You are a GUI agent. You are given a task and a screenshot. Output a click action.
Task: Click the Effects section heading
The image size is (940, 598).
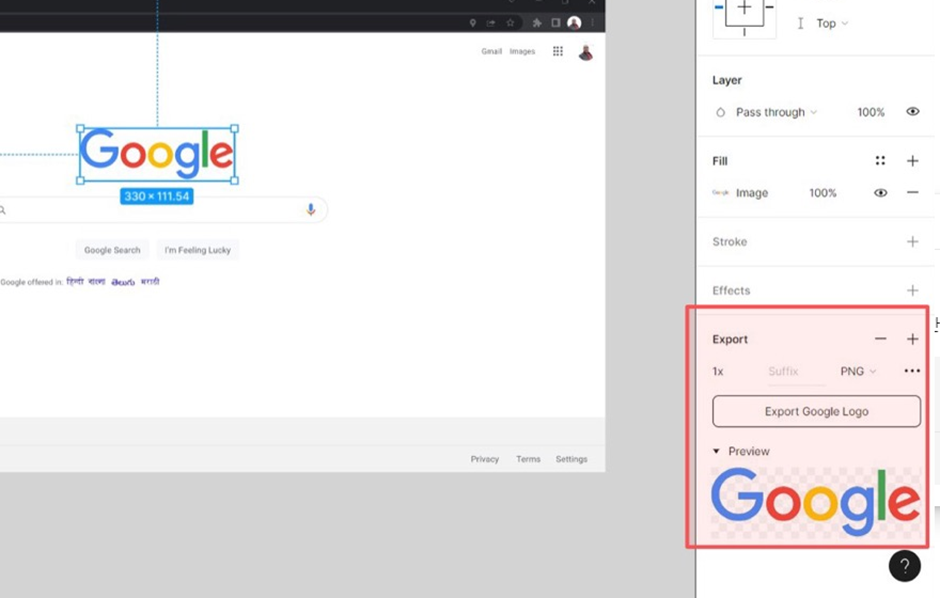[731, 291]
